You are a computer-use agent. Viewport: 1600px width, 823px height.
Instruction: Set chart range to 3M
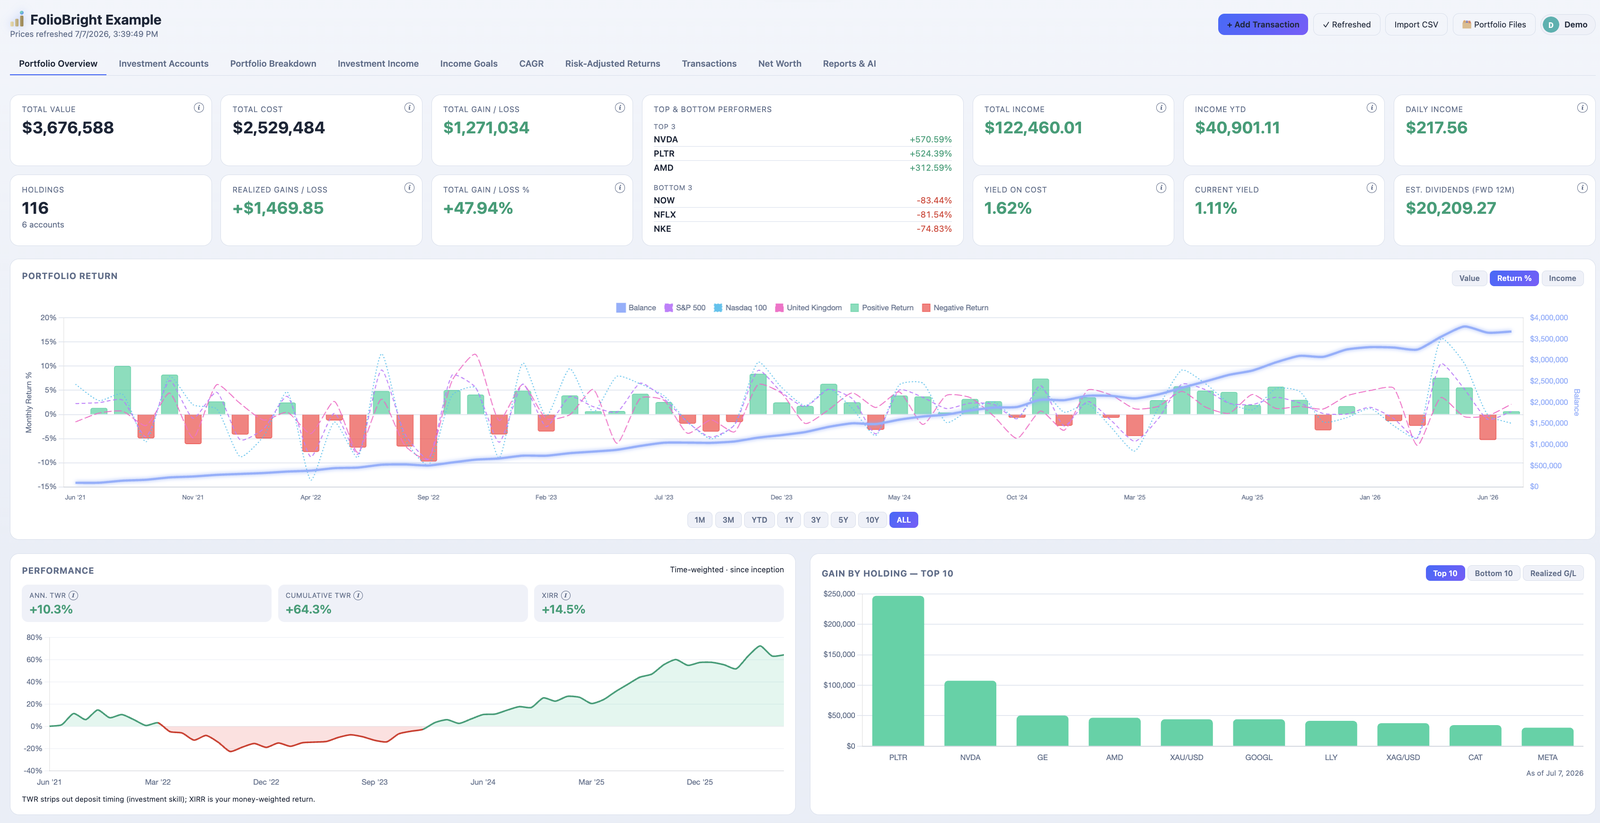728,520
